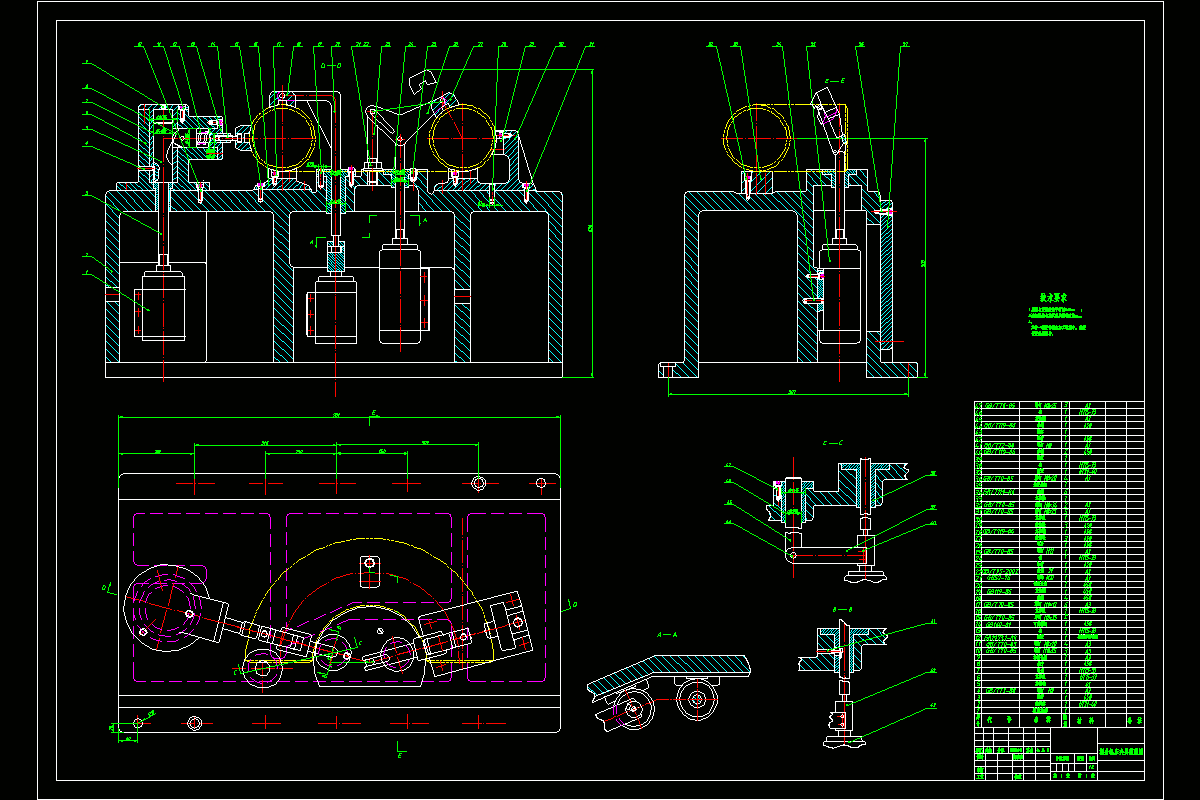Click the drawing title cell in title block
Screen dimensions: 1200x800
click(x=1121, y=750)
